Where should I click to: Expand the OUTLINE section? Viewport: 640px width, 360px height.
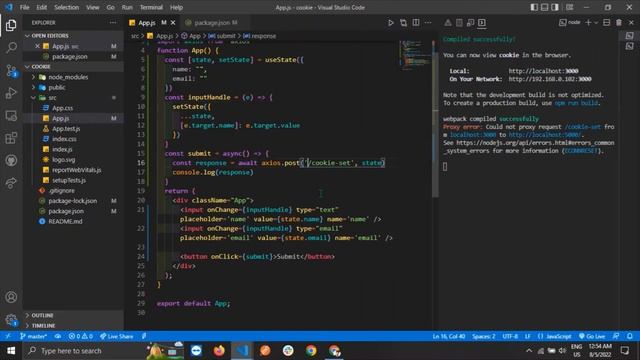pyautogui.click(x=73, y=315)
